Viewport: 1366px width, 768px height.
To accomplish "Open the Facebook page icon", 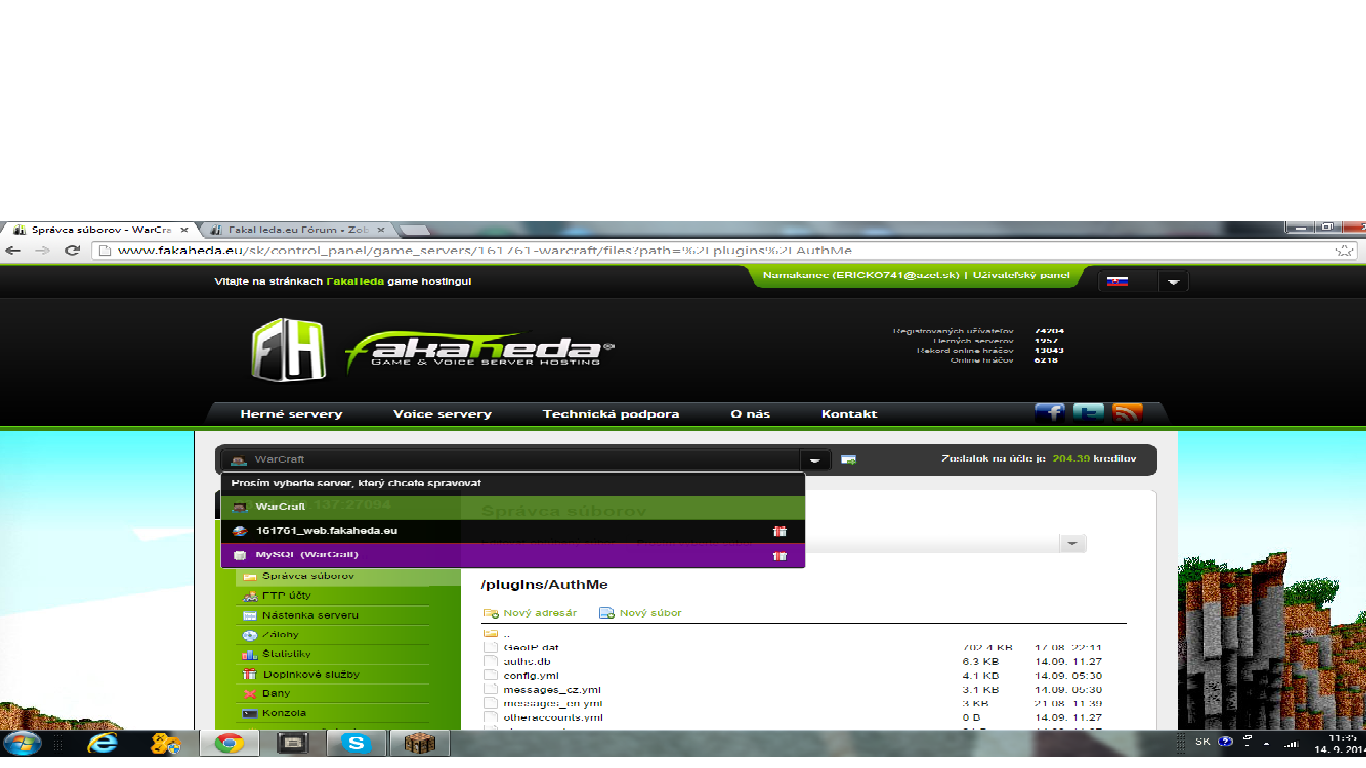I will pyautogui.click(x=1050, y=413).
